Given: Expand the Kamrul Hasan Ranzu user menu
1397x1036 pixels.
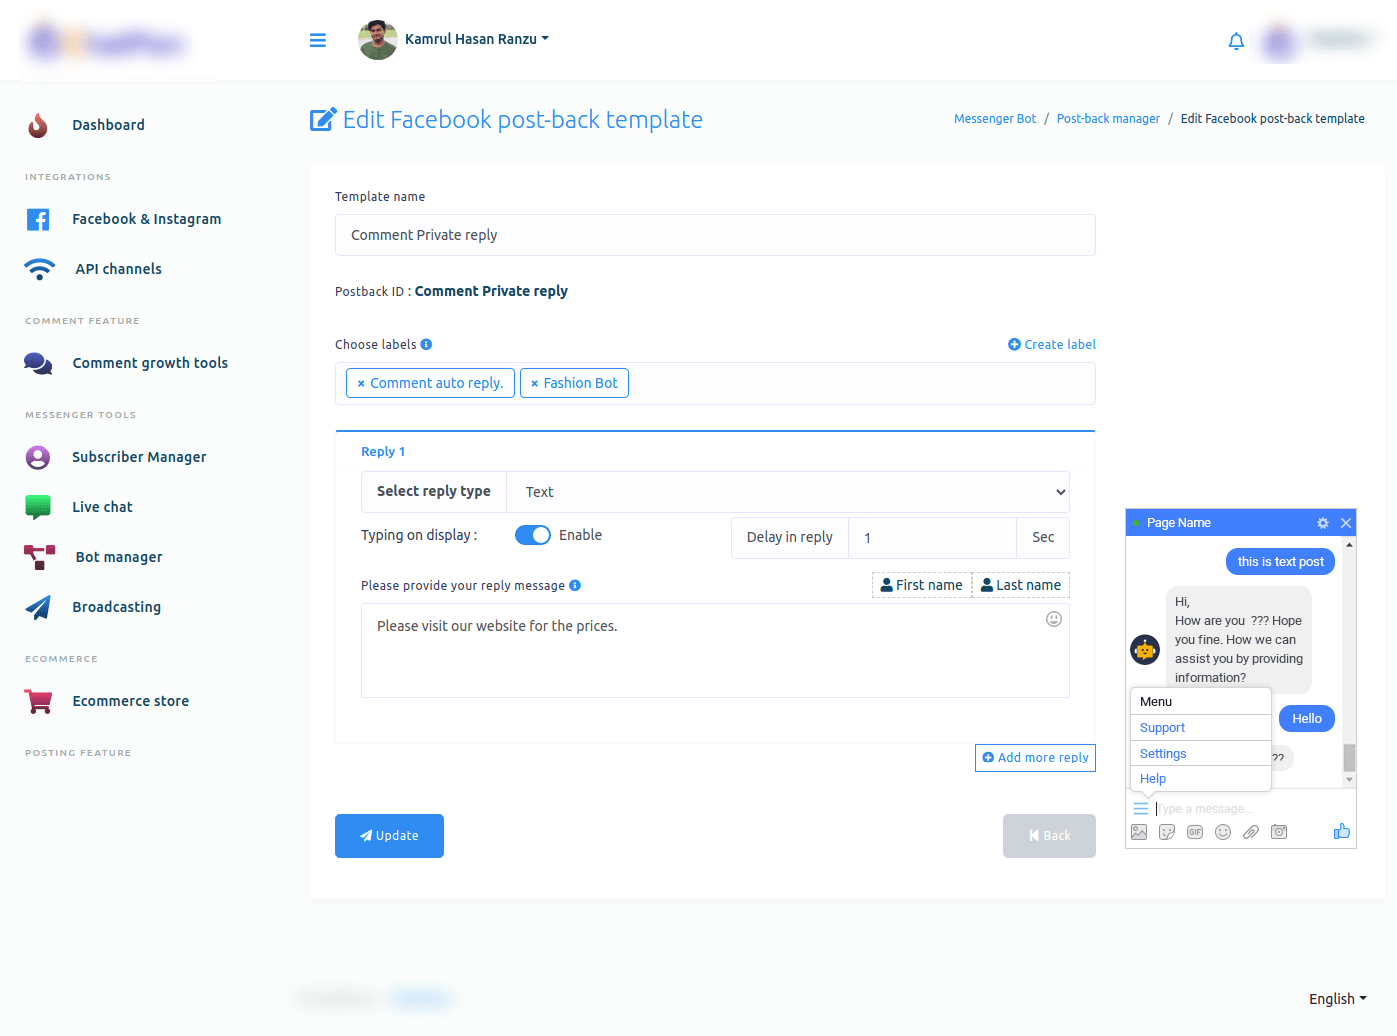Looking at the screenshot, I should [476, 39].
